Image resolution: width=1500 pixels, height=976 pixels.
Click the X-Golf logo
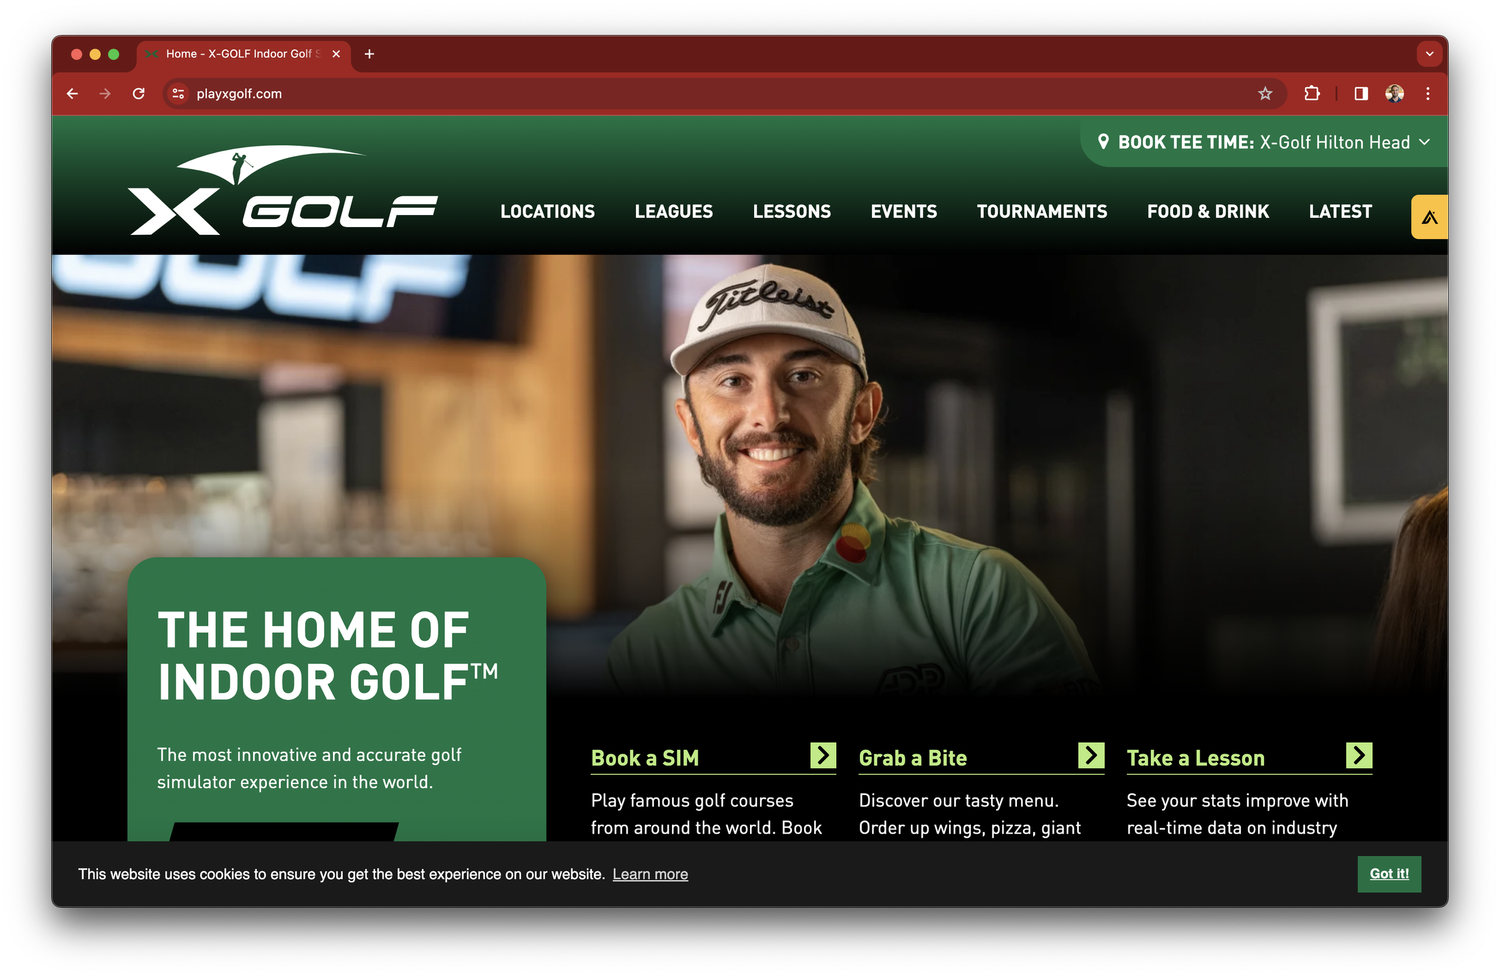pyautogui.click(x=283, y=191)
